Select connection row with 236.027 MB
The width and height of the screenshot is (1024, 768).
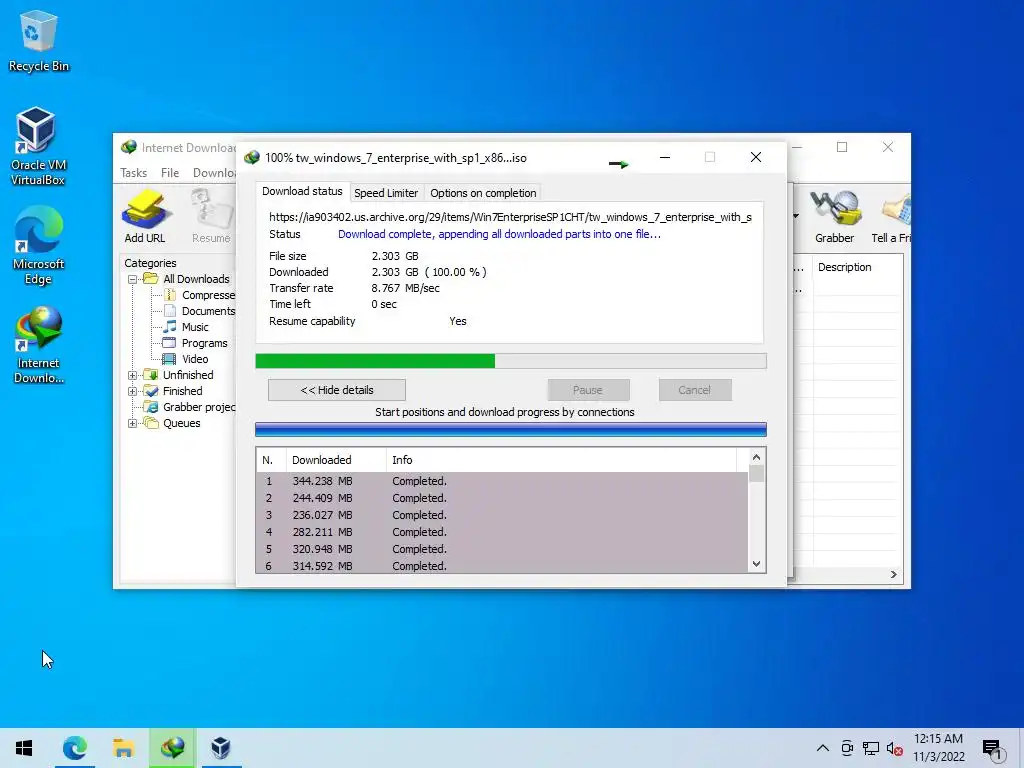pyautogui.click(x=502, y=515)
